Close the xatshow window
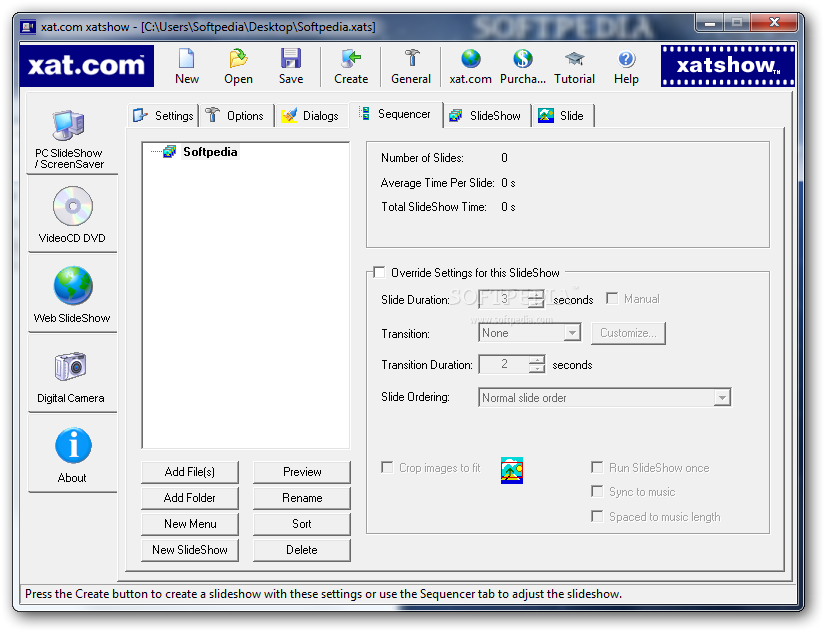Screen dimensions: 825x632 [774, 23]
